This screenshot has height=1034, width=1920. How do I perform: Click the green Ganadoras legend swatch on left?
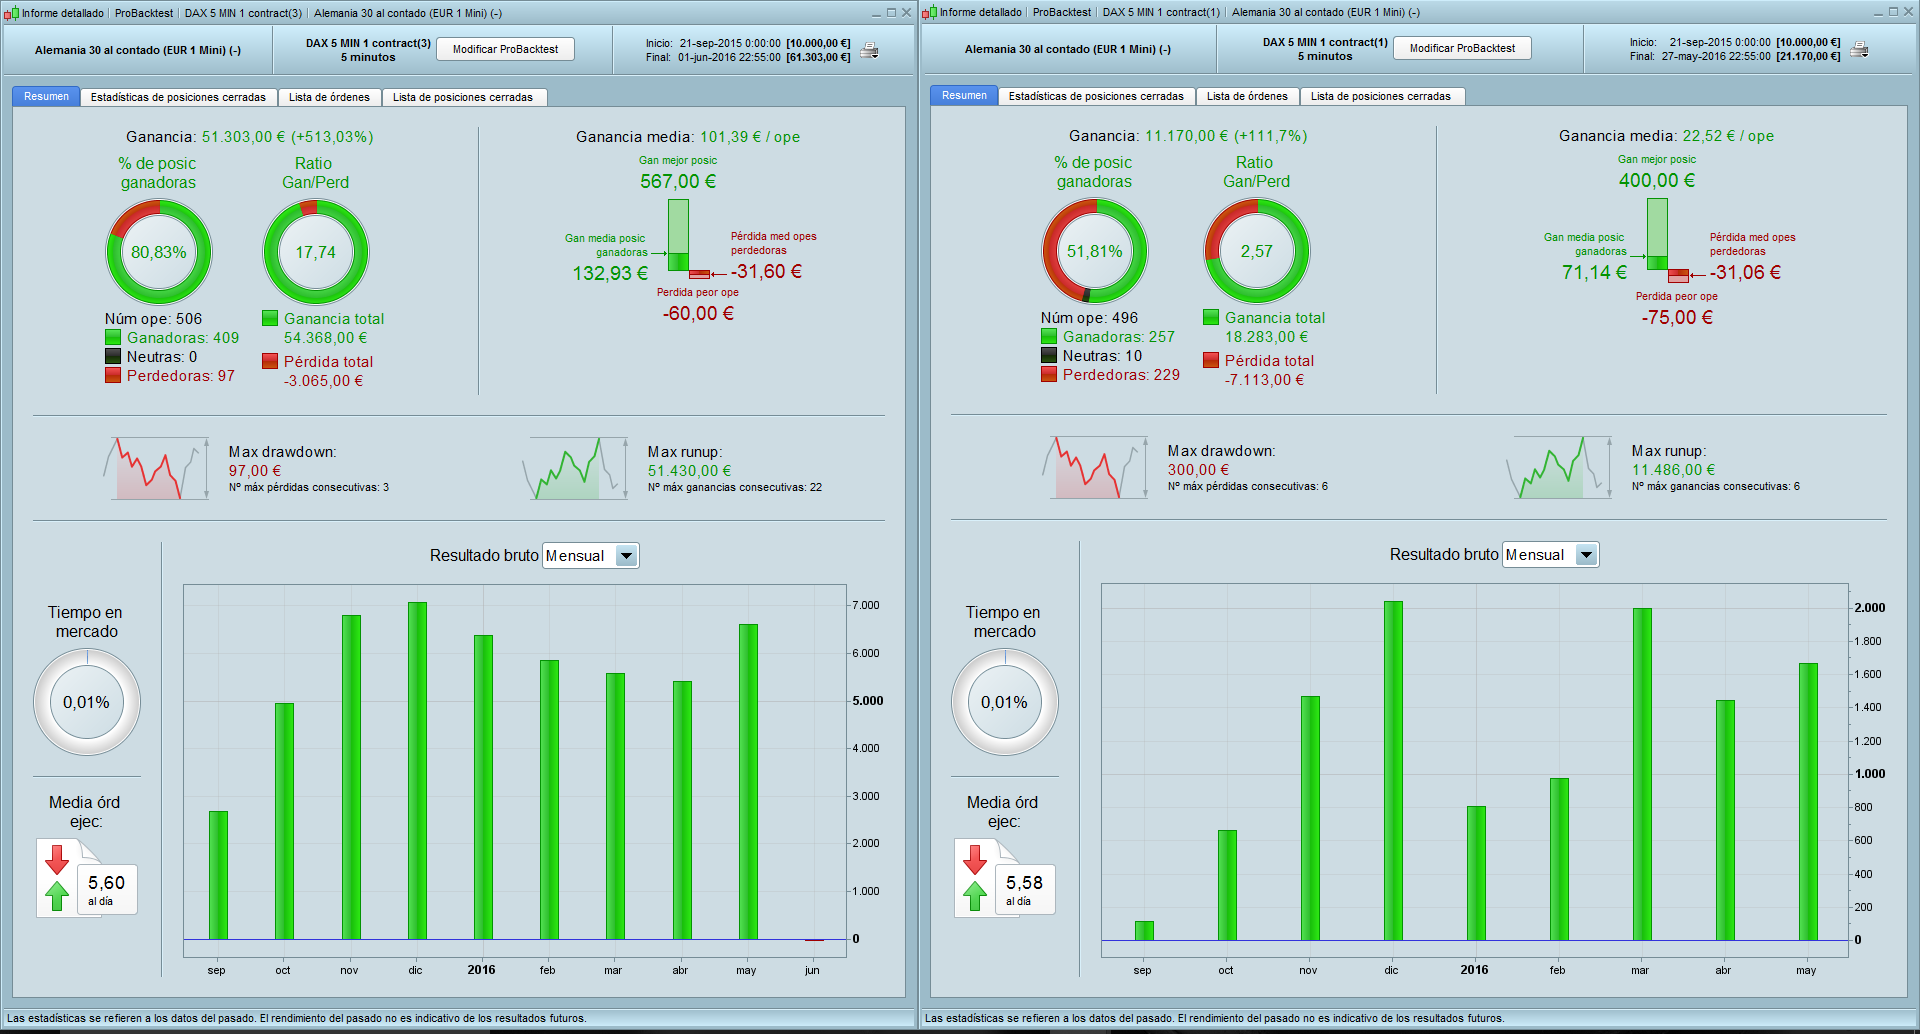pos(113,338)
